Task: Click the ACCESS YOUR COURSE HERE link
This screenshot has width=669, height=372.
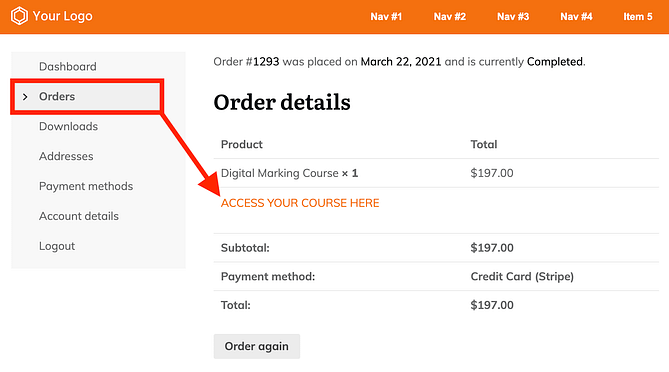Action: pos(300,203)
